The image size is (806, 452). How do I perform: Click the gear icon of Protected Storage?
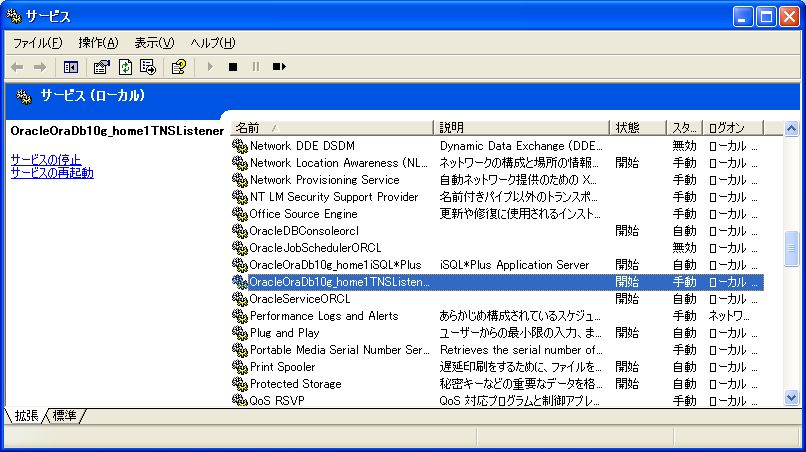[x=240, y=384]
